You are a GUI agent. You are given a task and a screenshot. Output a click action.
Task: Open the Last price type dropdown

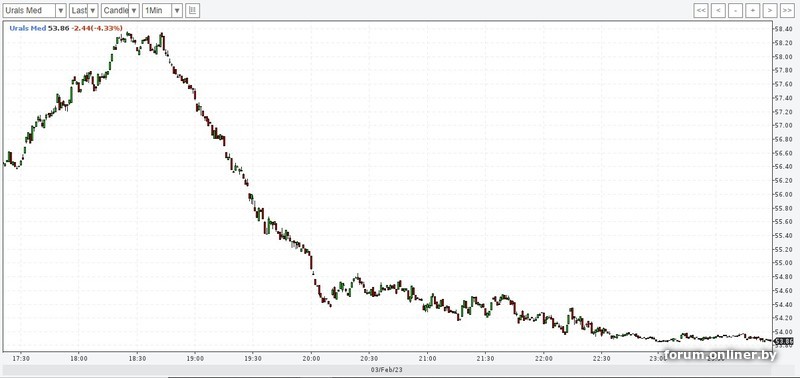84,10
